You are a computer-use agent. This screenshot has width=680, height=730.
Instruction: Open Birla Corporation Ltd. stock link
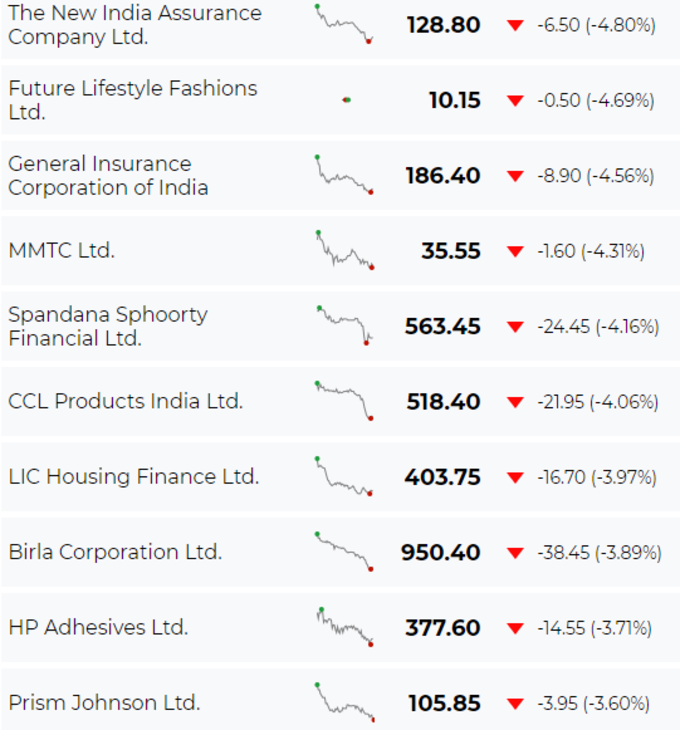(x=115, y=552)
